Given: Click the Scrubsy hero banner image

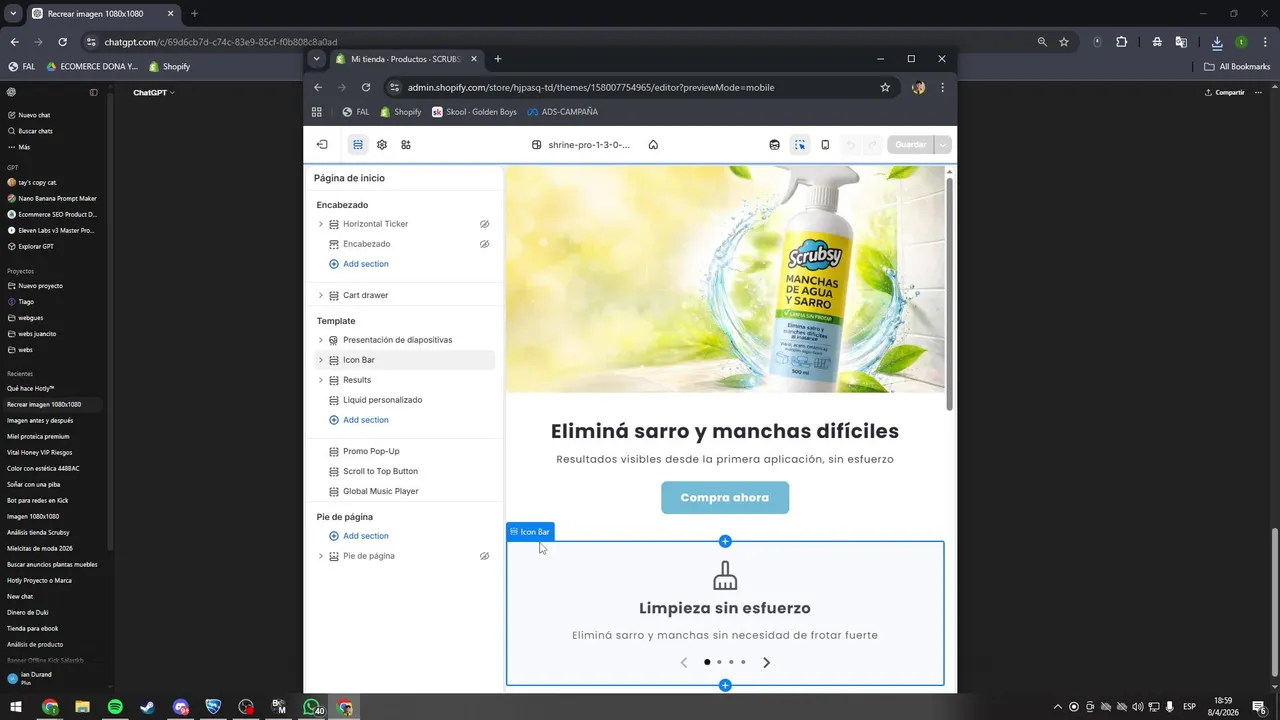Looking at the screenshot, I should (x=725, y=279).
